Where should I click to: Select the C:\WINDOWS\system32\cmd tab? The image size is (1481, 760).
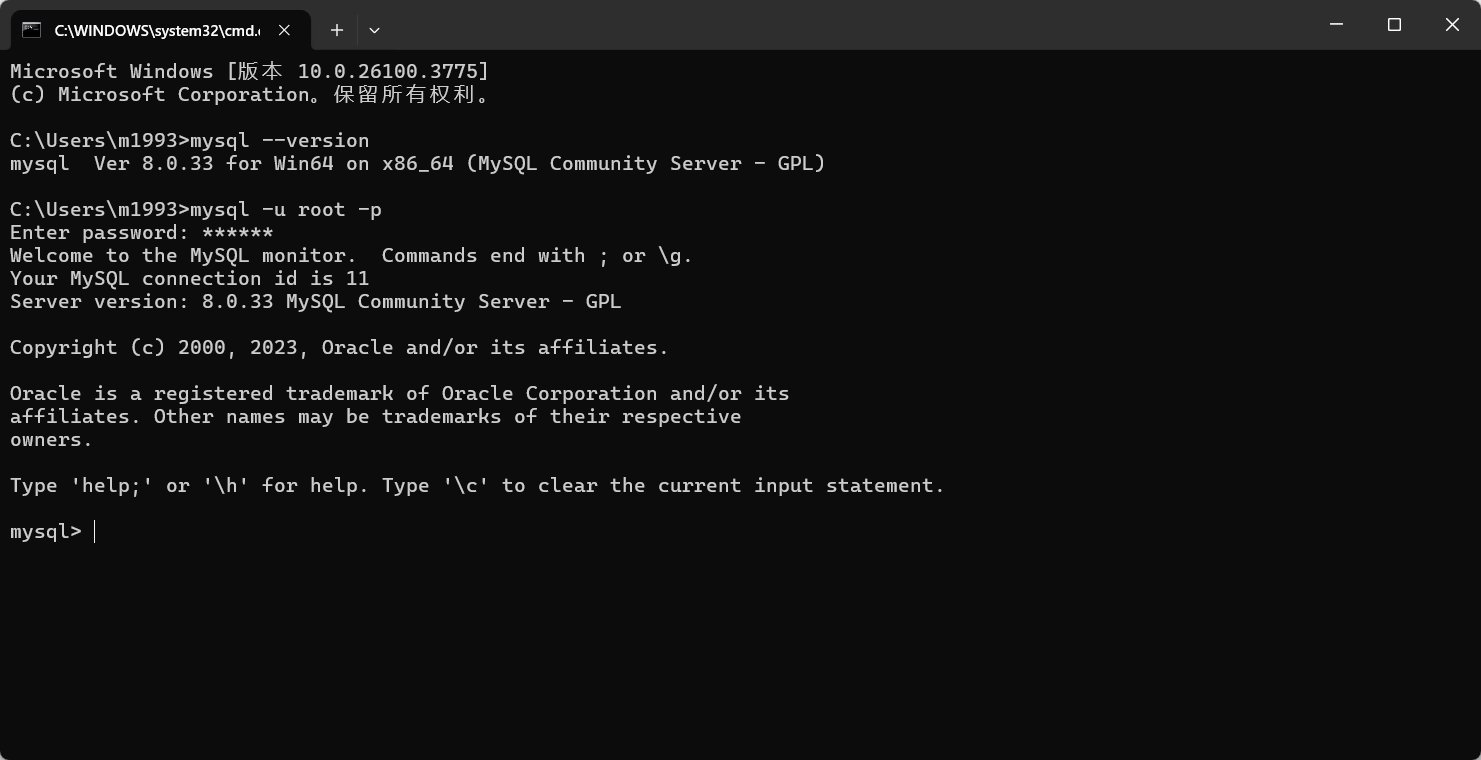click(x=160, y=30)
